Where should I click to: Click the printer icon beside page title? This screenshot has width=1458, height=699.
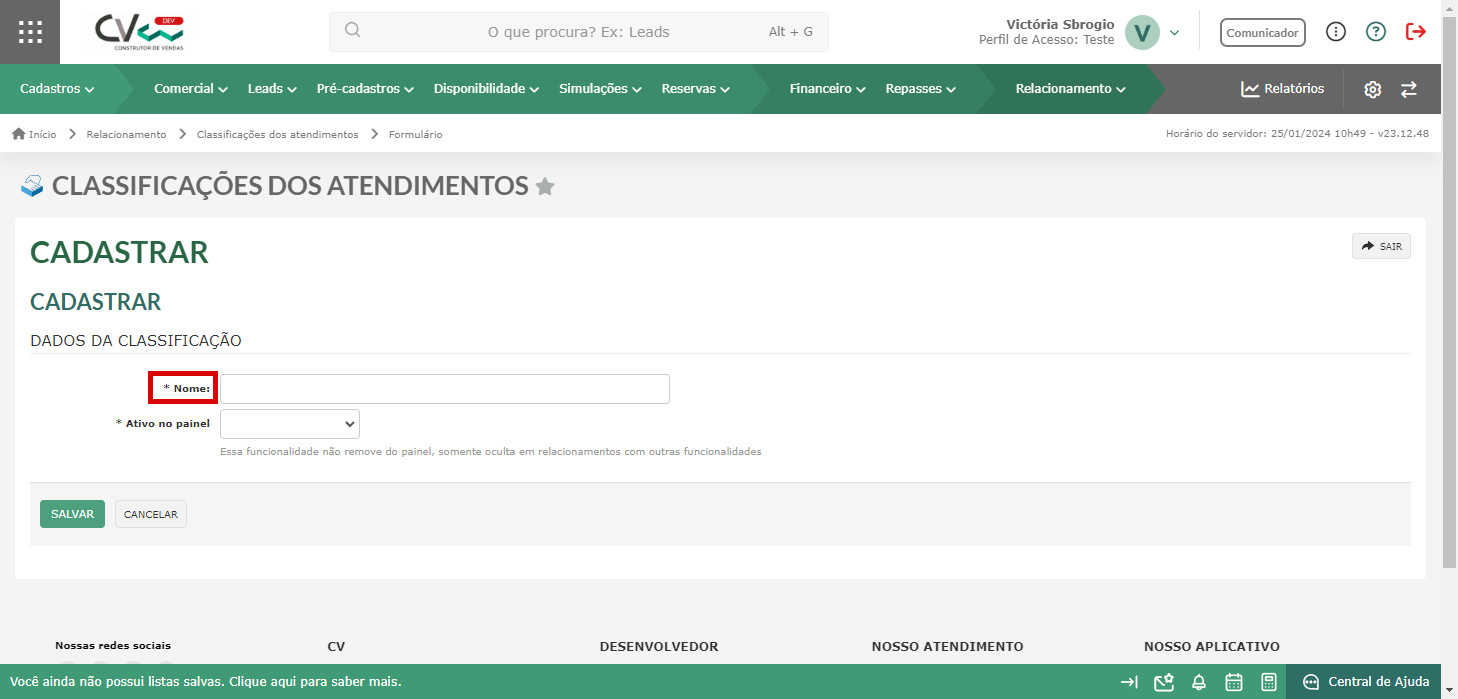[x=32, y=186]
